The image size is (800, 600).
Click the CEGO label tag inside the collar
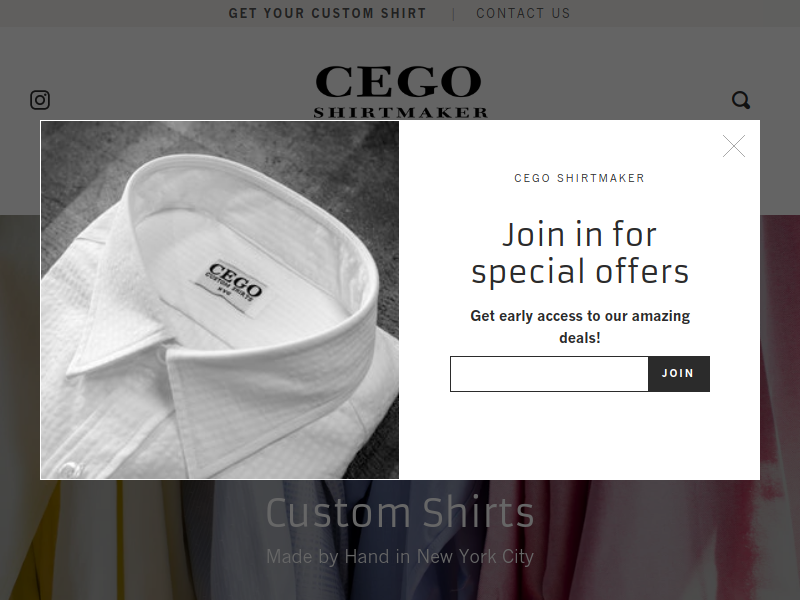234,284
